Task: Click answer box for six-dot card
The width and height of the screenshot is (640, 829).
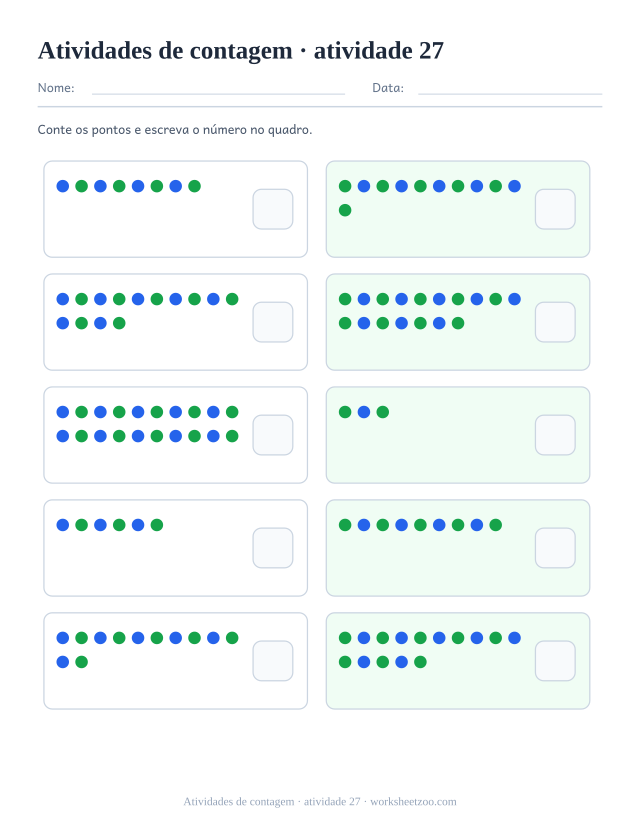Action: pos(273,548)
